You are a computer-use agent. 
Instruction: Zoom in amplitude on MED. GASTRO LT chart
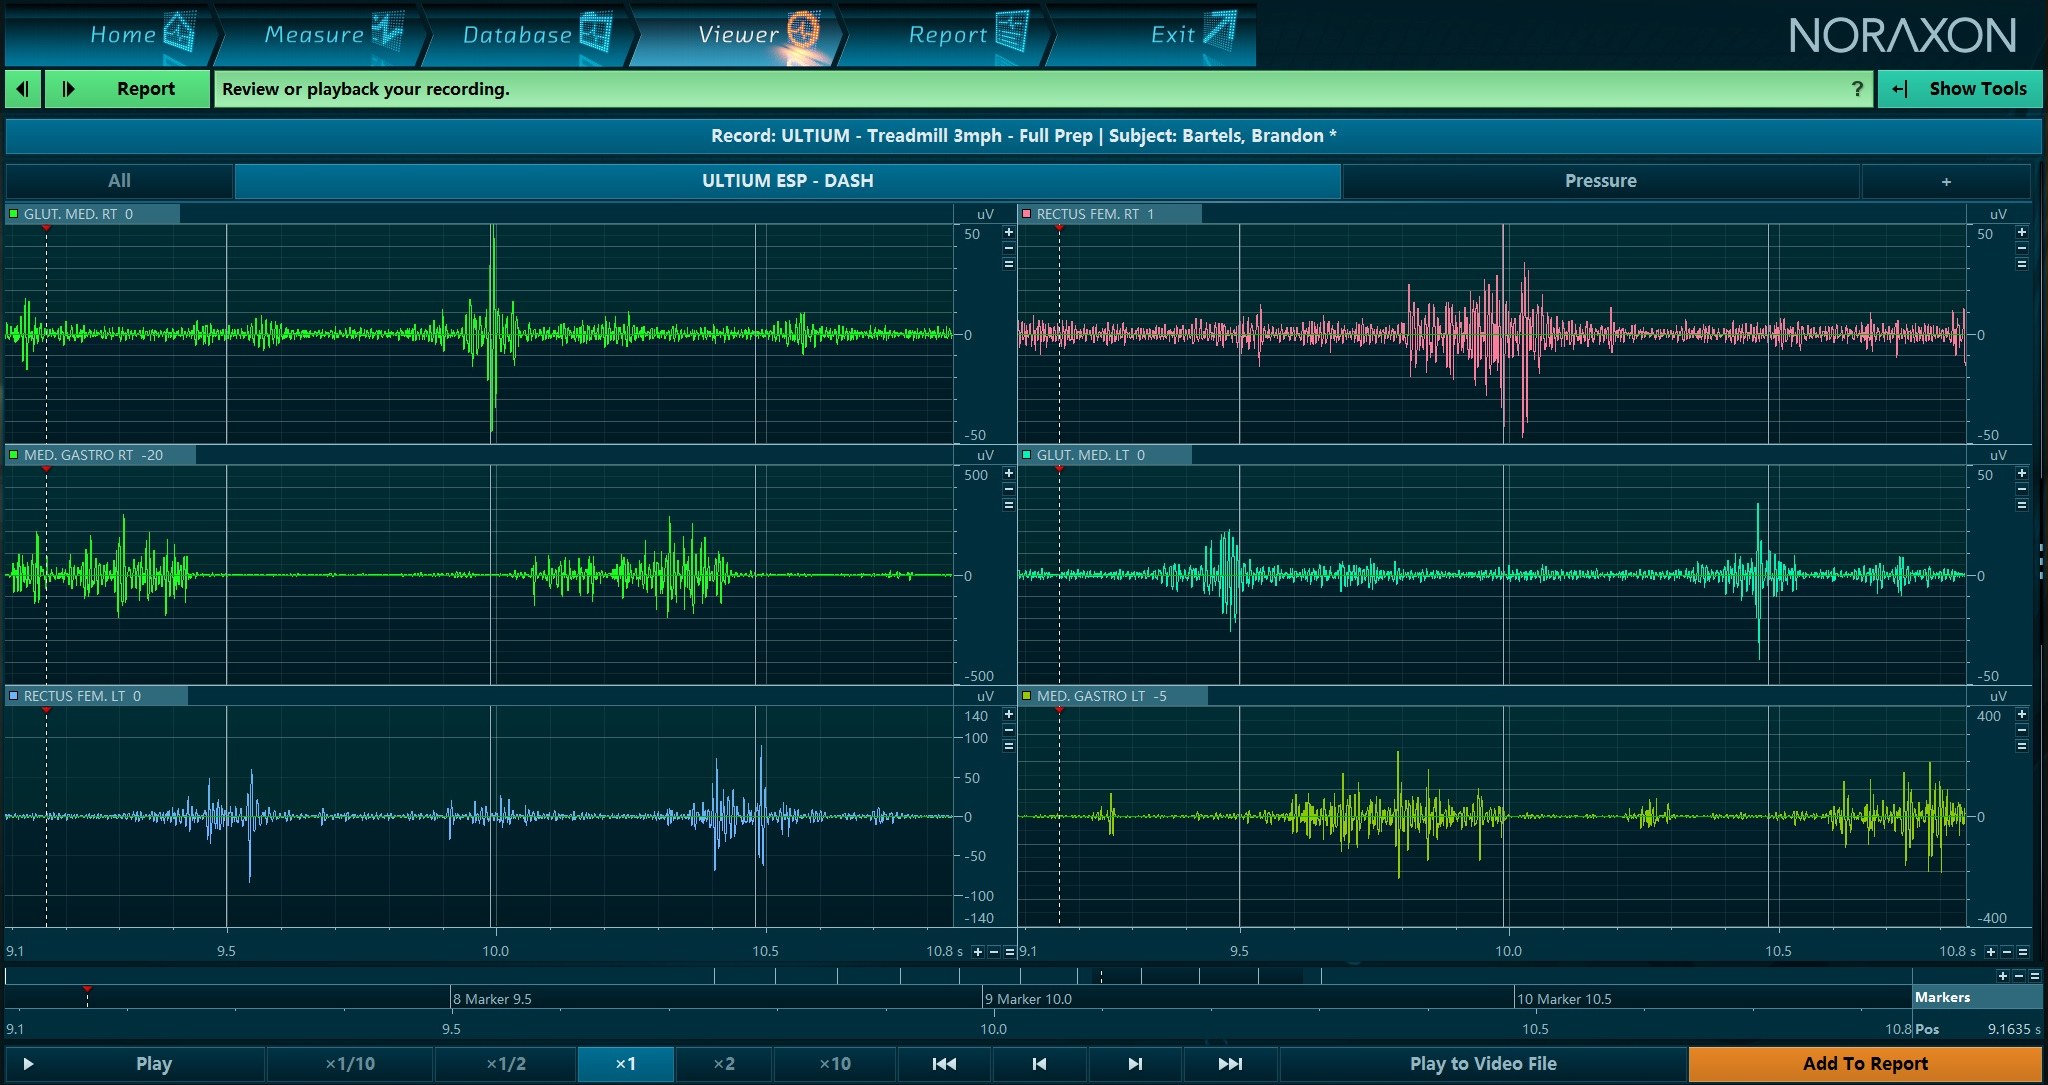[x=2022, y=714]
